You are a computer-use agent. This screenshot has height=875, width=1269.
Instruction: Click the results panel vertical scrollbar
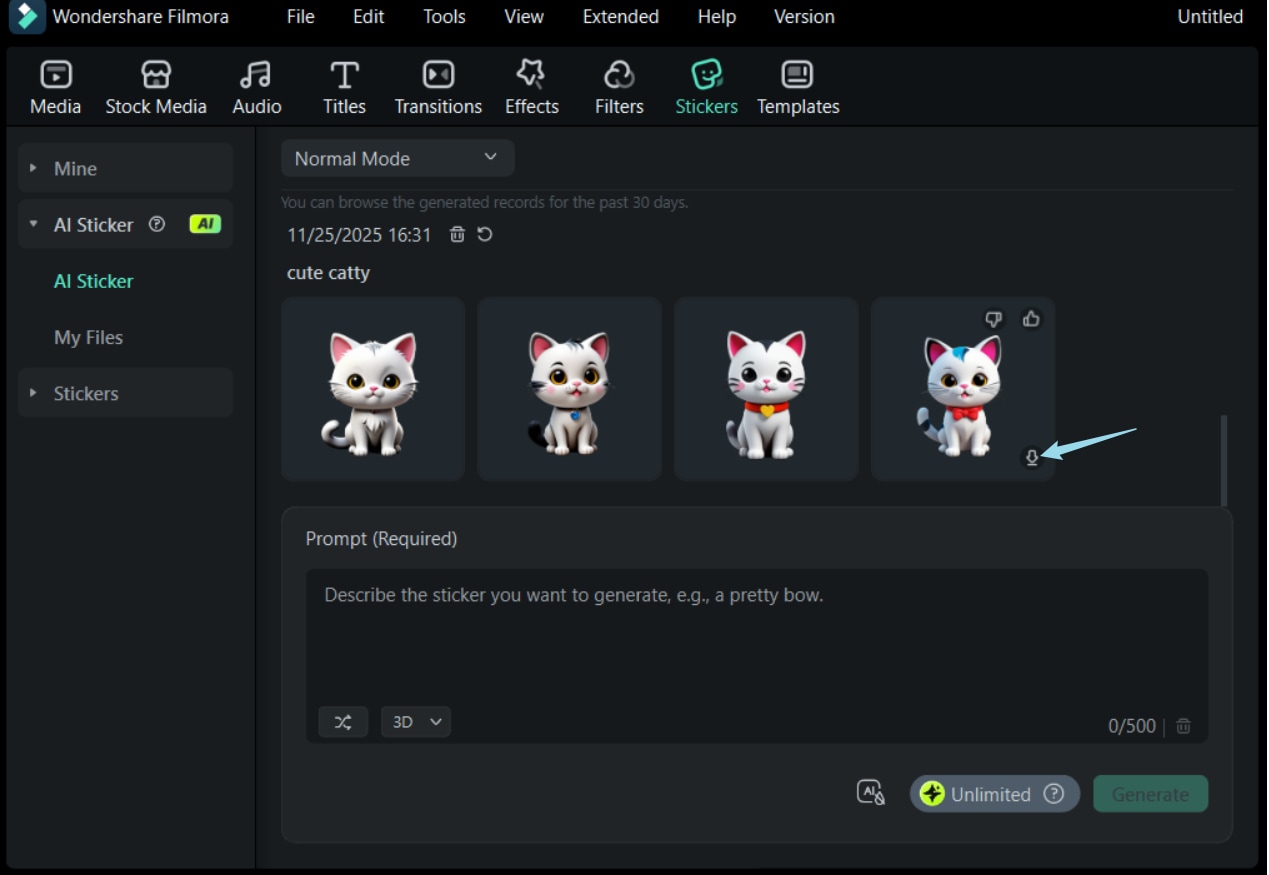click(1224, 461)
